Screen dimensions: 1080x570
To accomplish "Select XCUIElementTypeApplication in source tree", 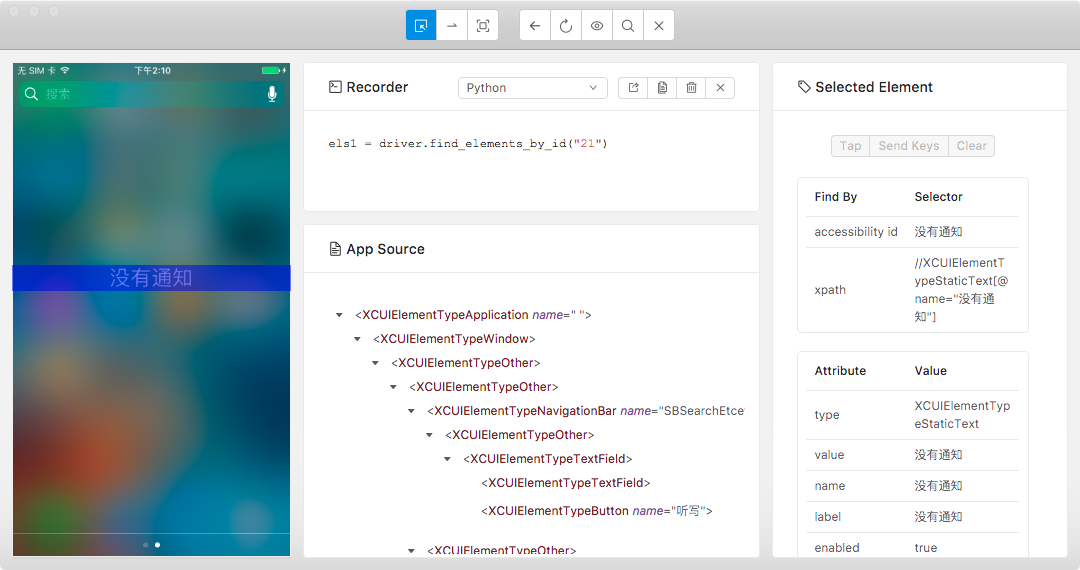I will coord(473,315).
